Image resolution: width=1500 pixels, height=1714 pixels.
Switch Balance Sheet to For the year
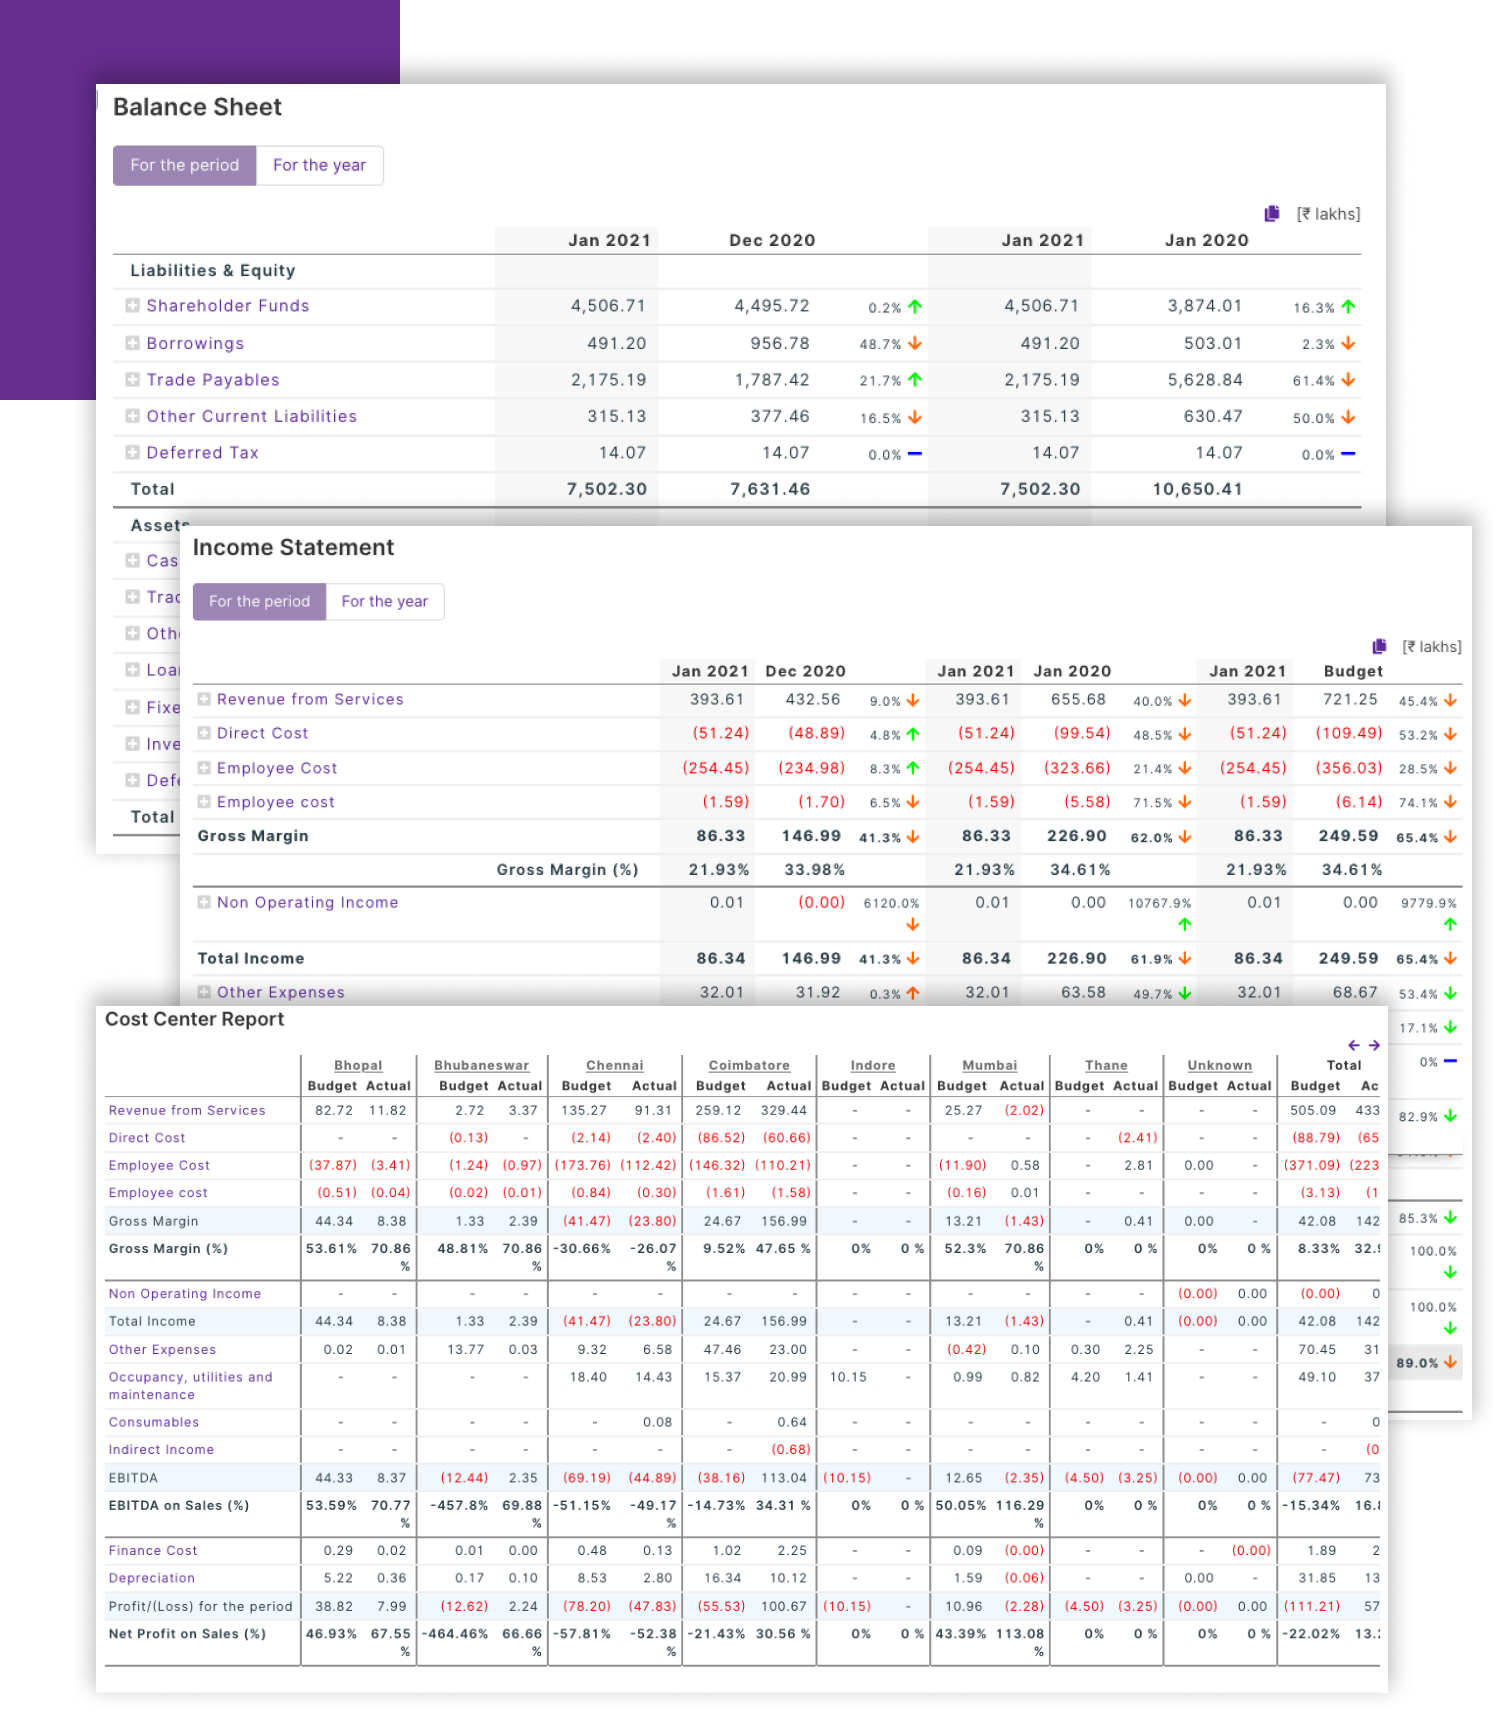click(319, 165)
